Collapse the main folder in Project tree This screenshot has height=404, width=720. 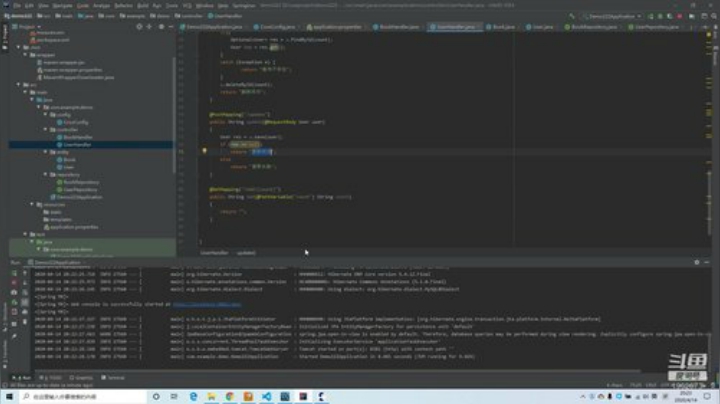click(25, 92)
